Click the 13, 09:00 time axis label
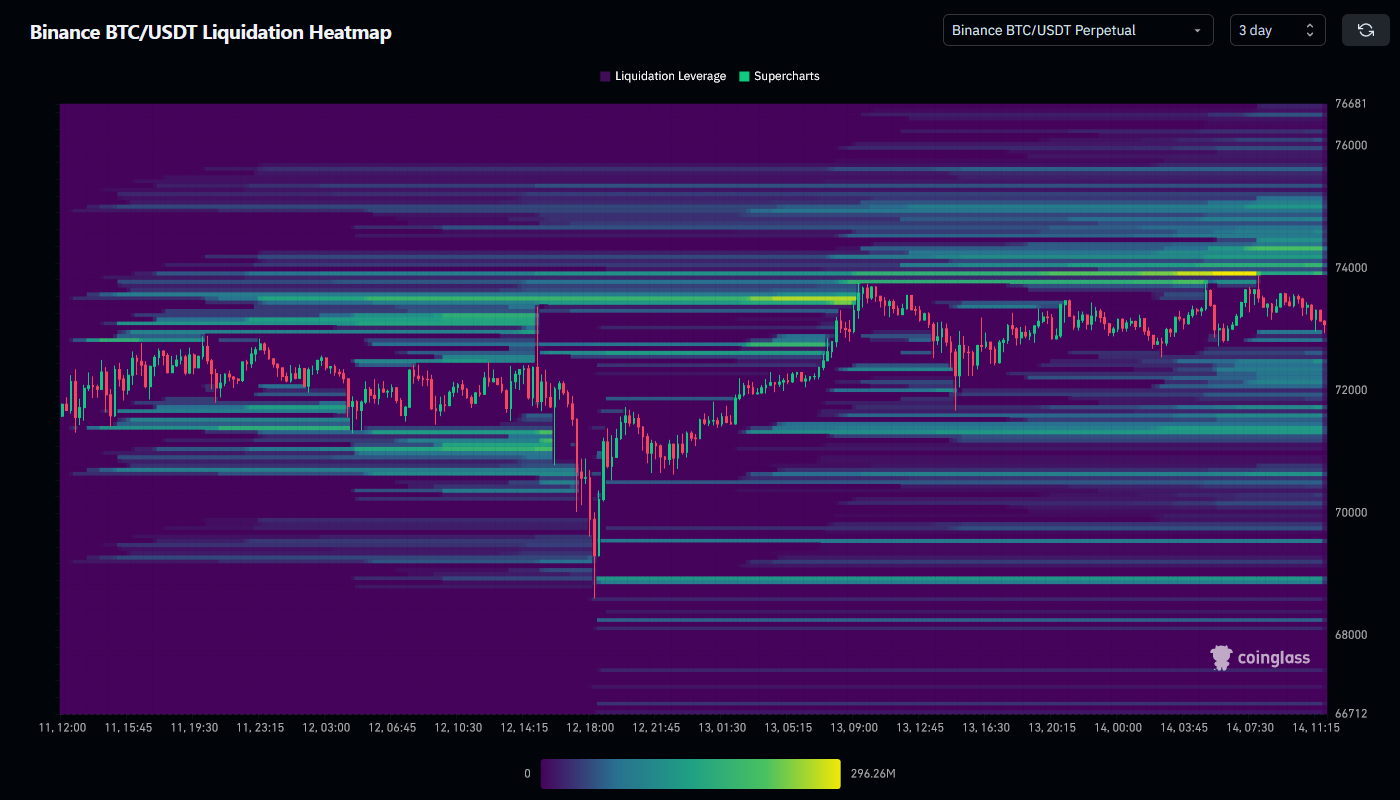This screenshot has height=800, width=1400. [854, 728]
